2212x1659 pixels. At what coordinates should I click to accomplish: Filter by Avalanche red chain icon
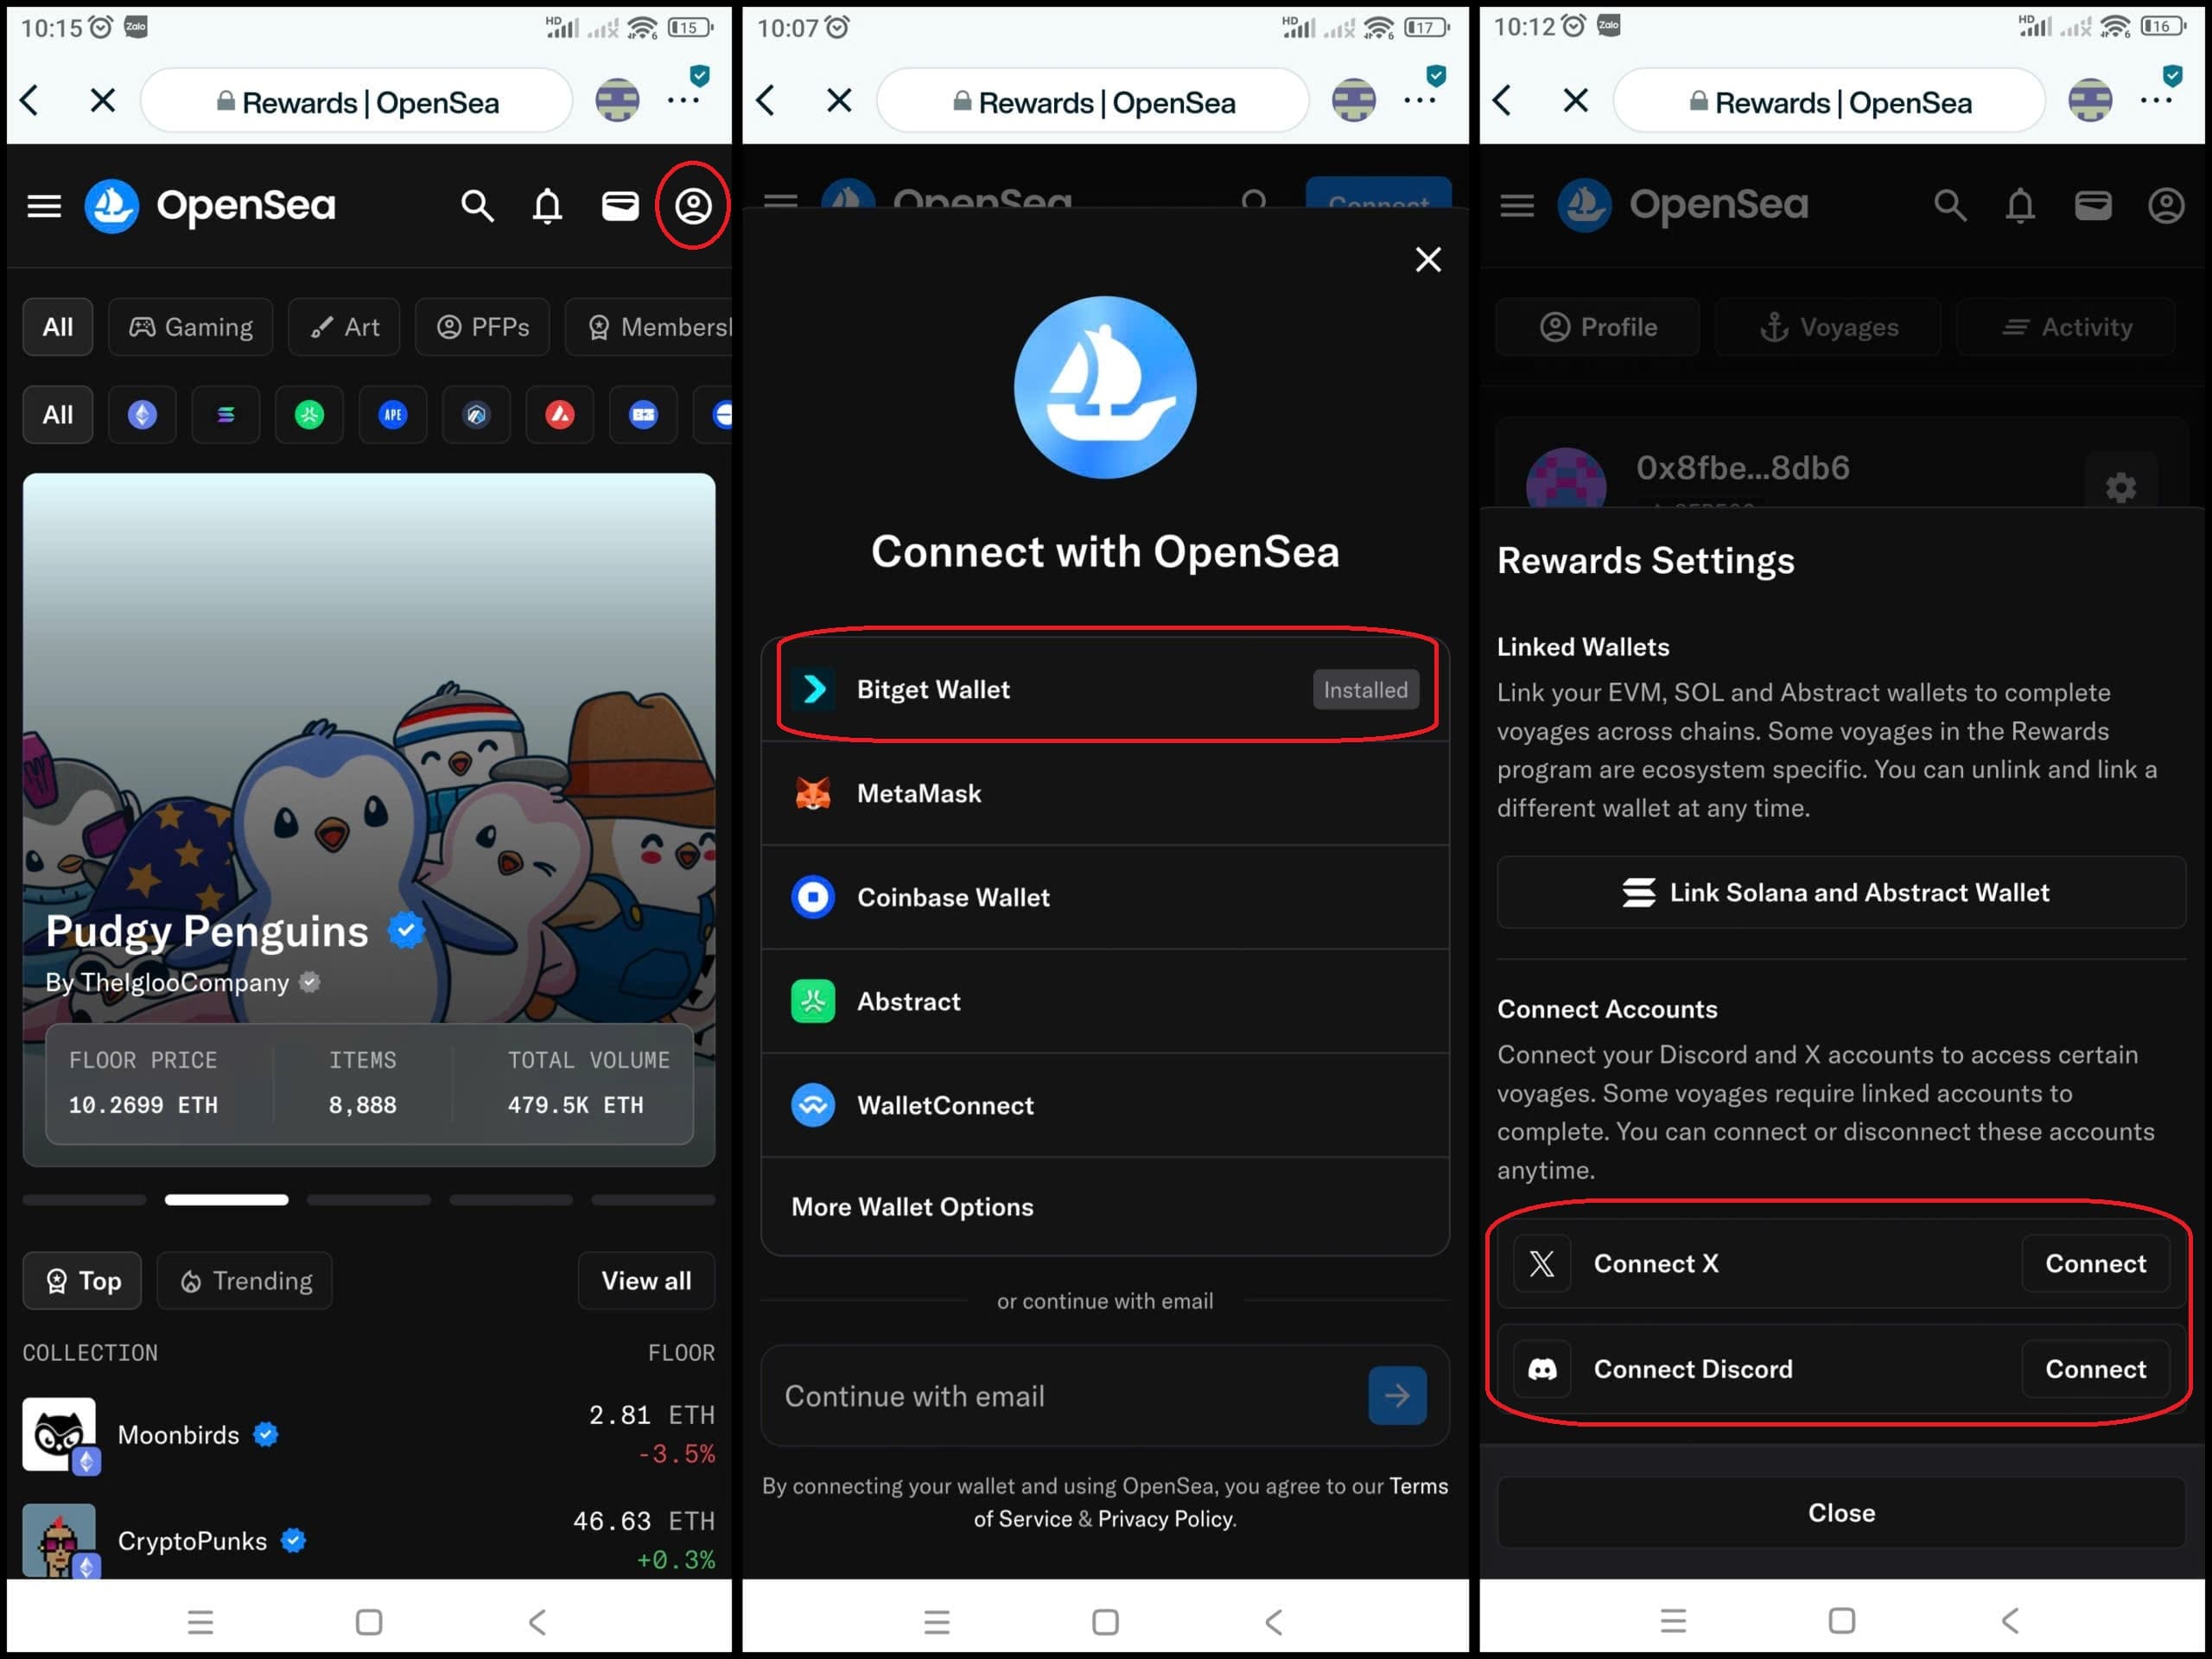(x=560, y=414)
